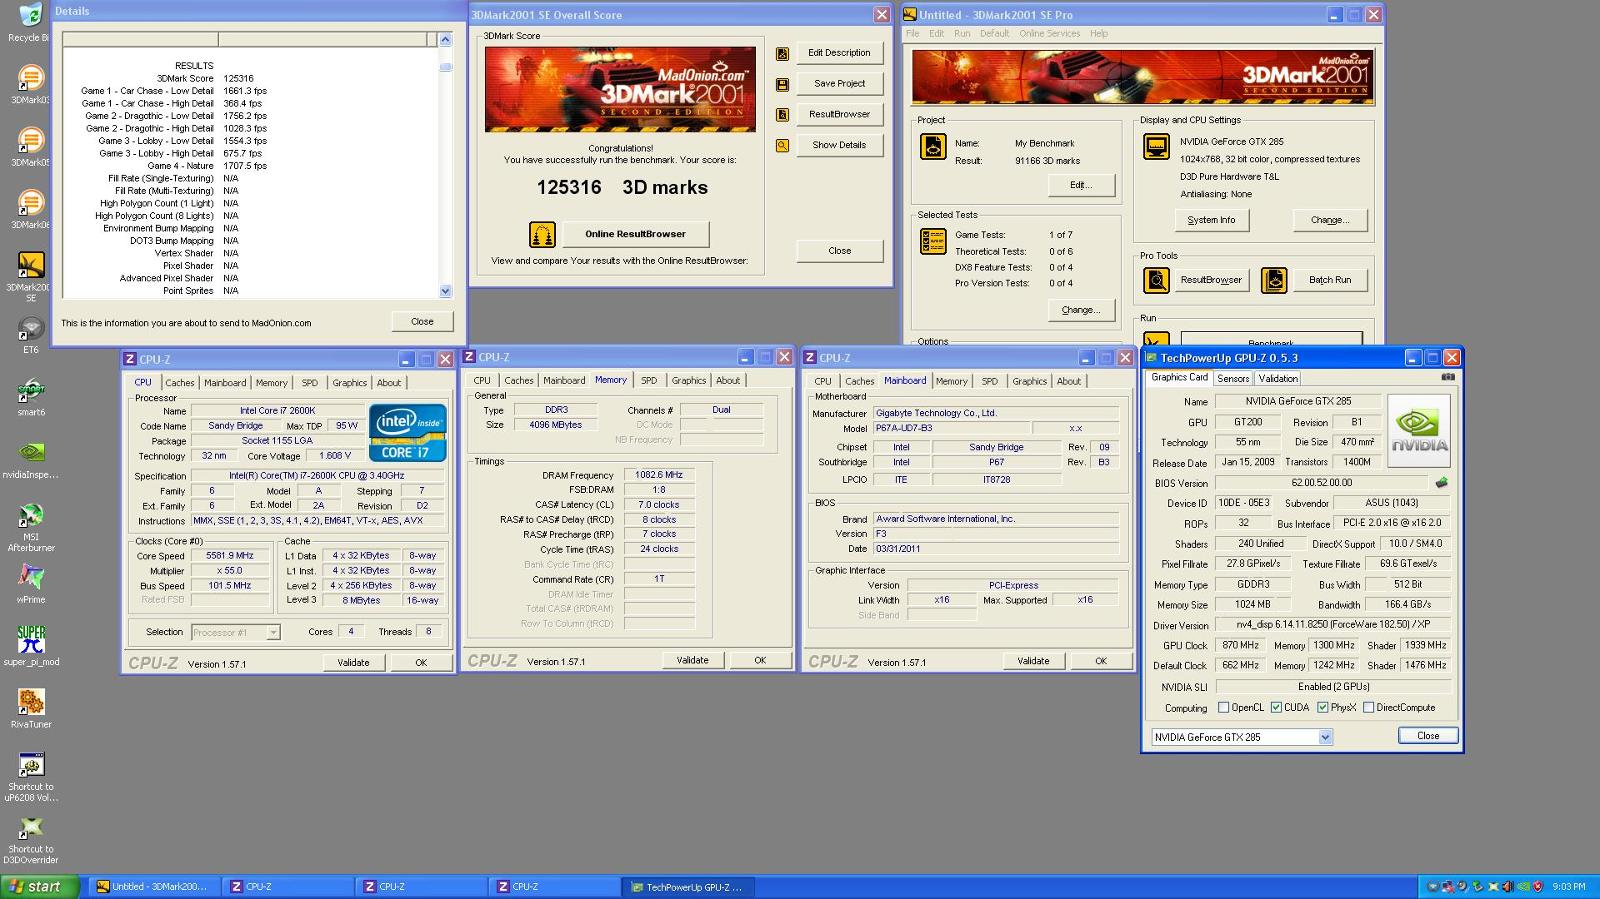The width and height of the screenshot is (1600, 899).
Task: Click the Intel Core i7 logo badge
Action: tap(407, 432)
